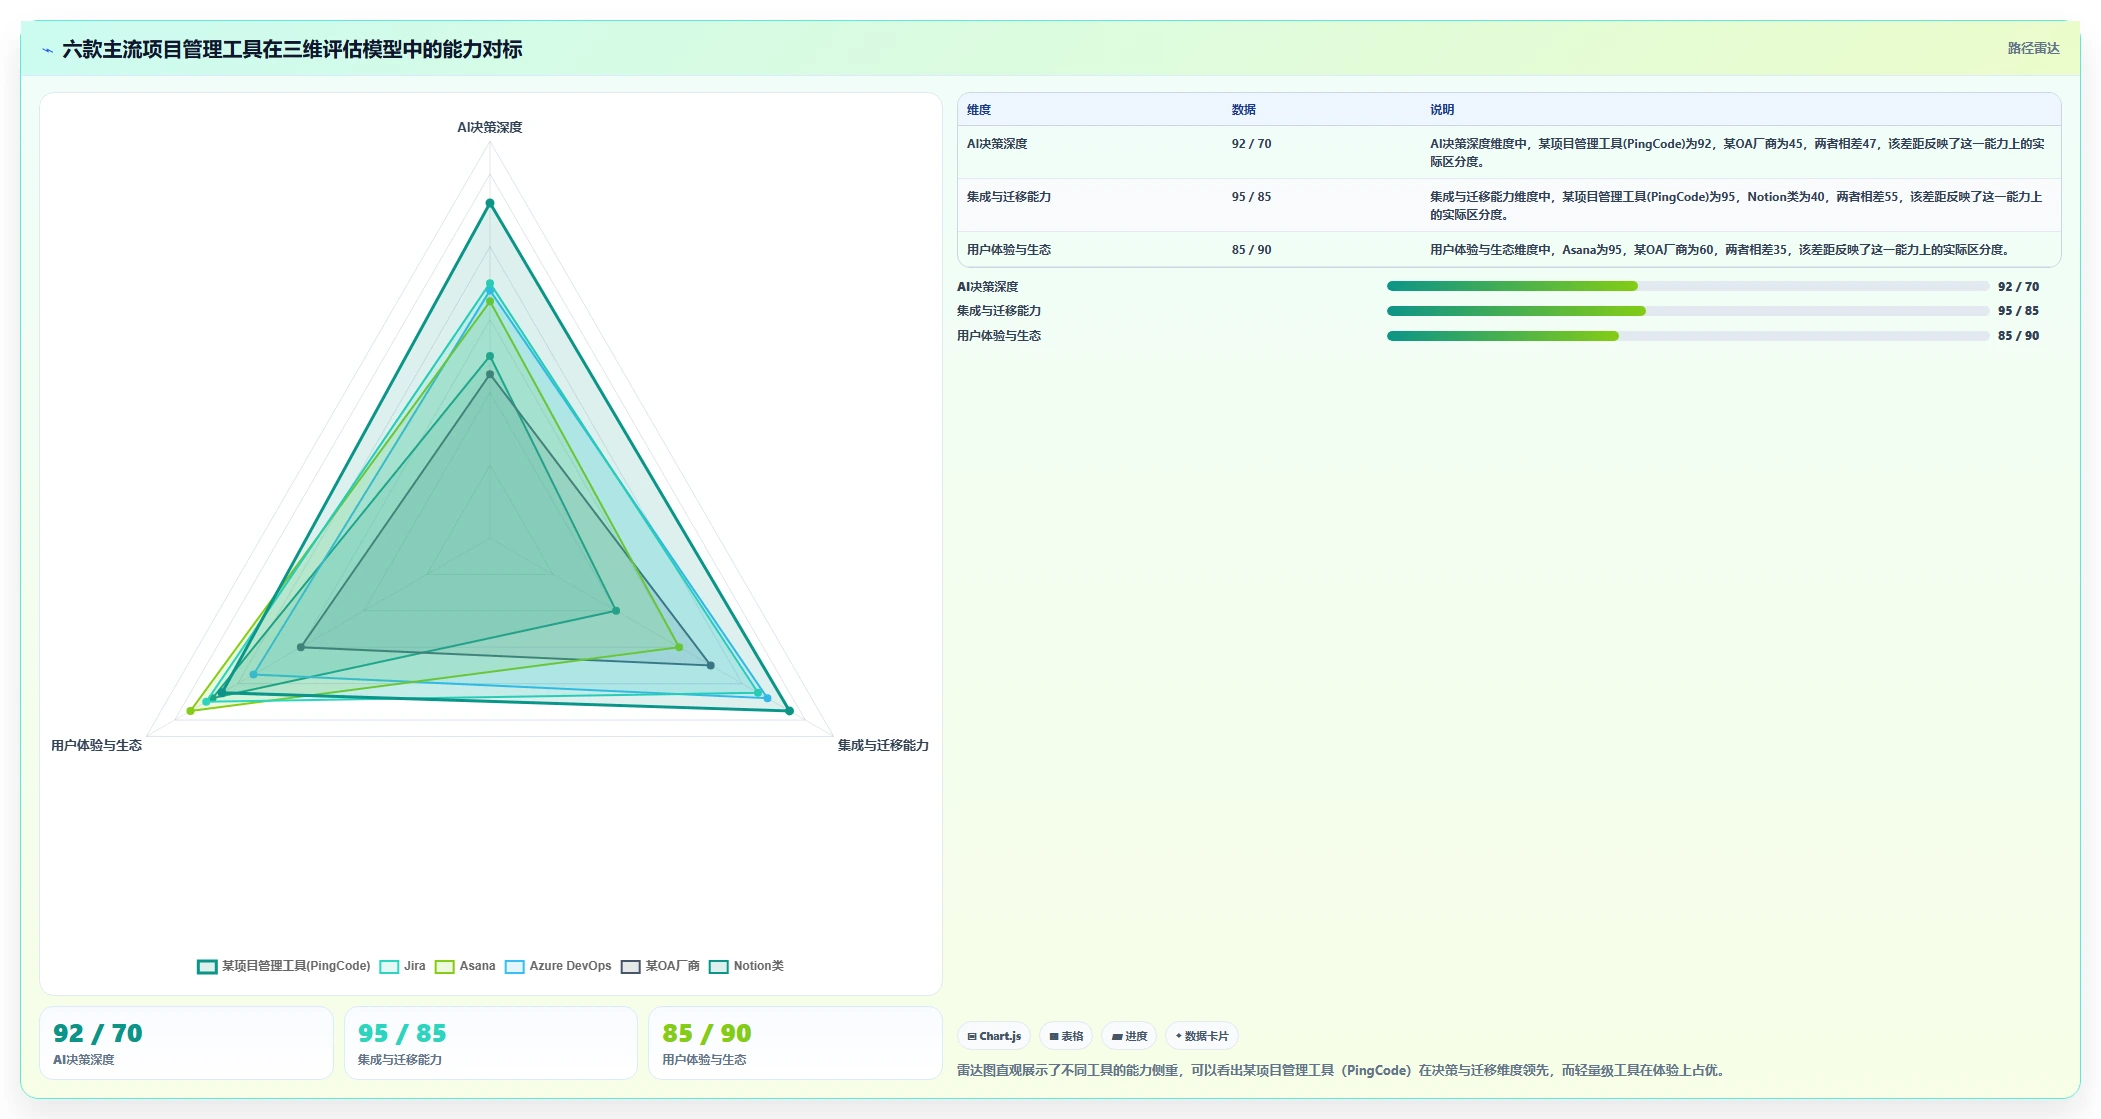Click the 用户体验与生态 progress row label
The image size is (2101, 1119).
999,336
